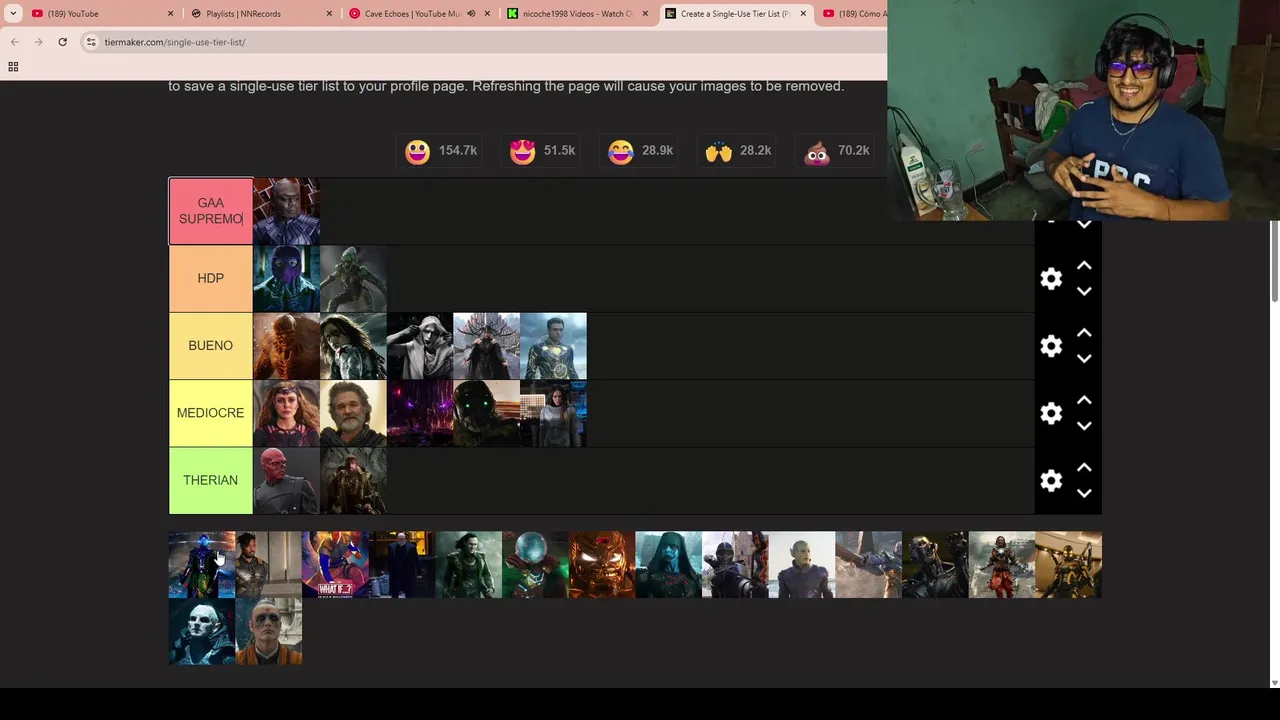Image resolution: width=1280 pixels, height=720 pixels.
Task: Select Red Skull image in THERIAN row
Action: tap(286, 481)
